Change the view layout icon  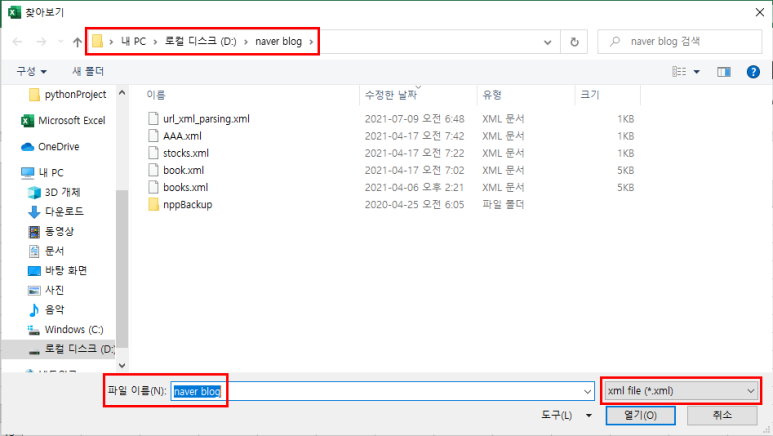(679, 72)
